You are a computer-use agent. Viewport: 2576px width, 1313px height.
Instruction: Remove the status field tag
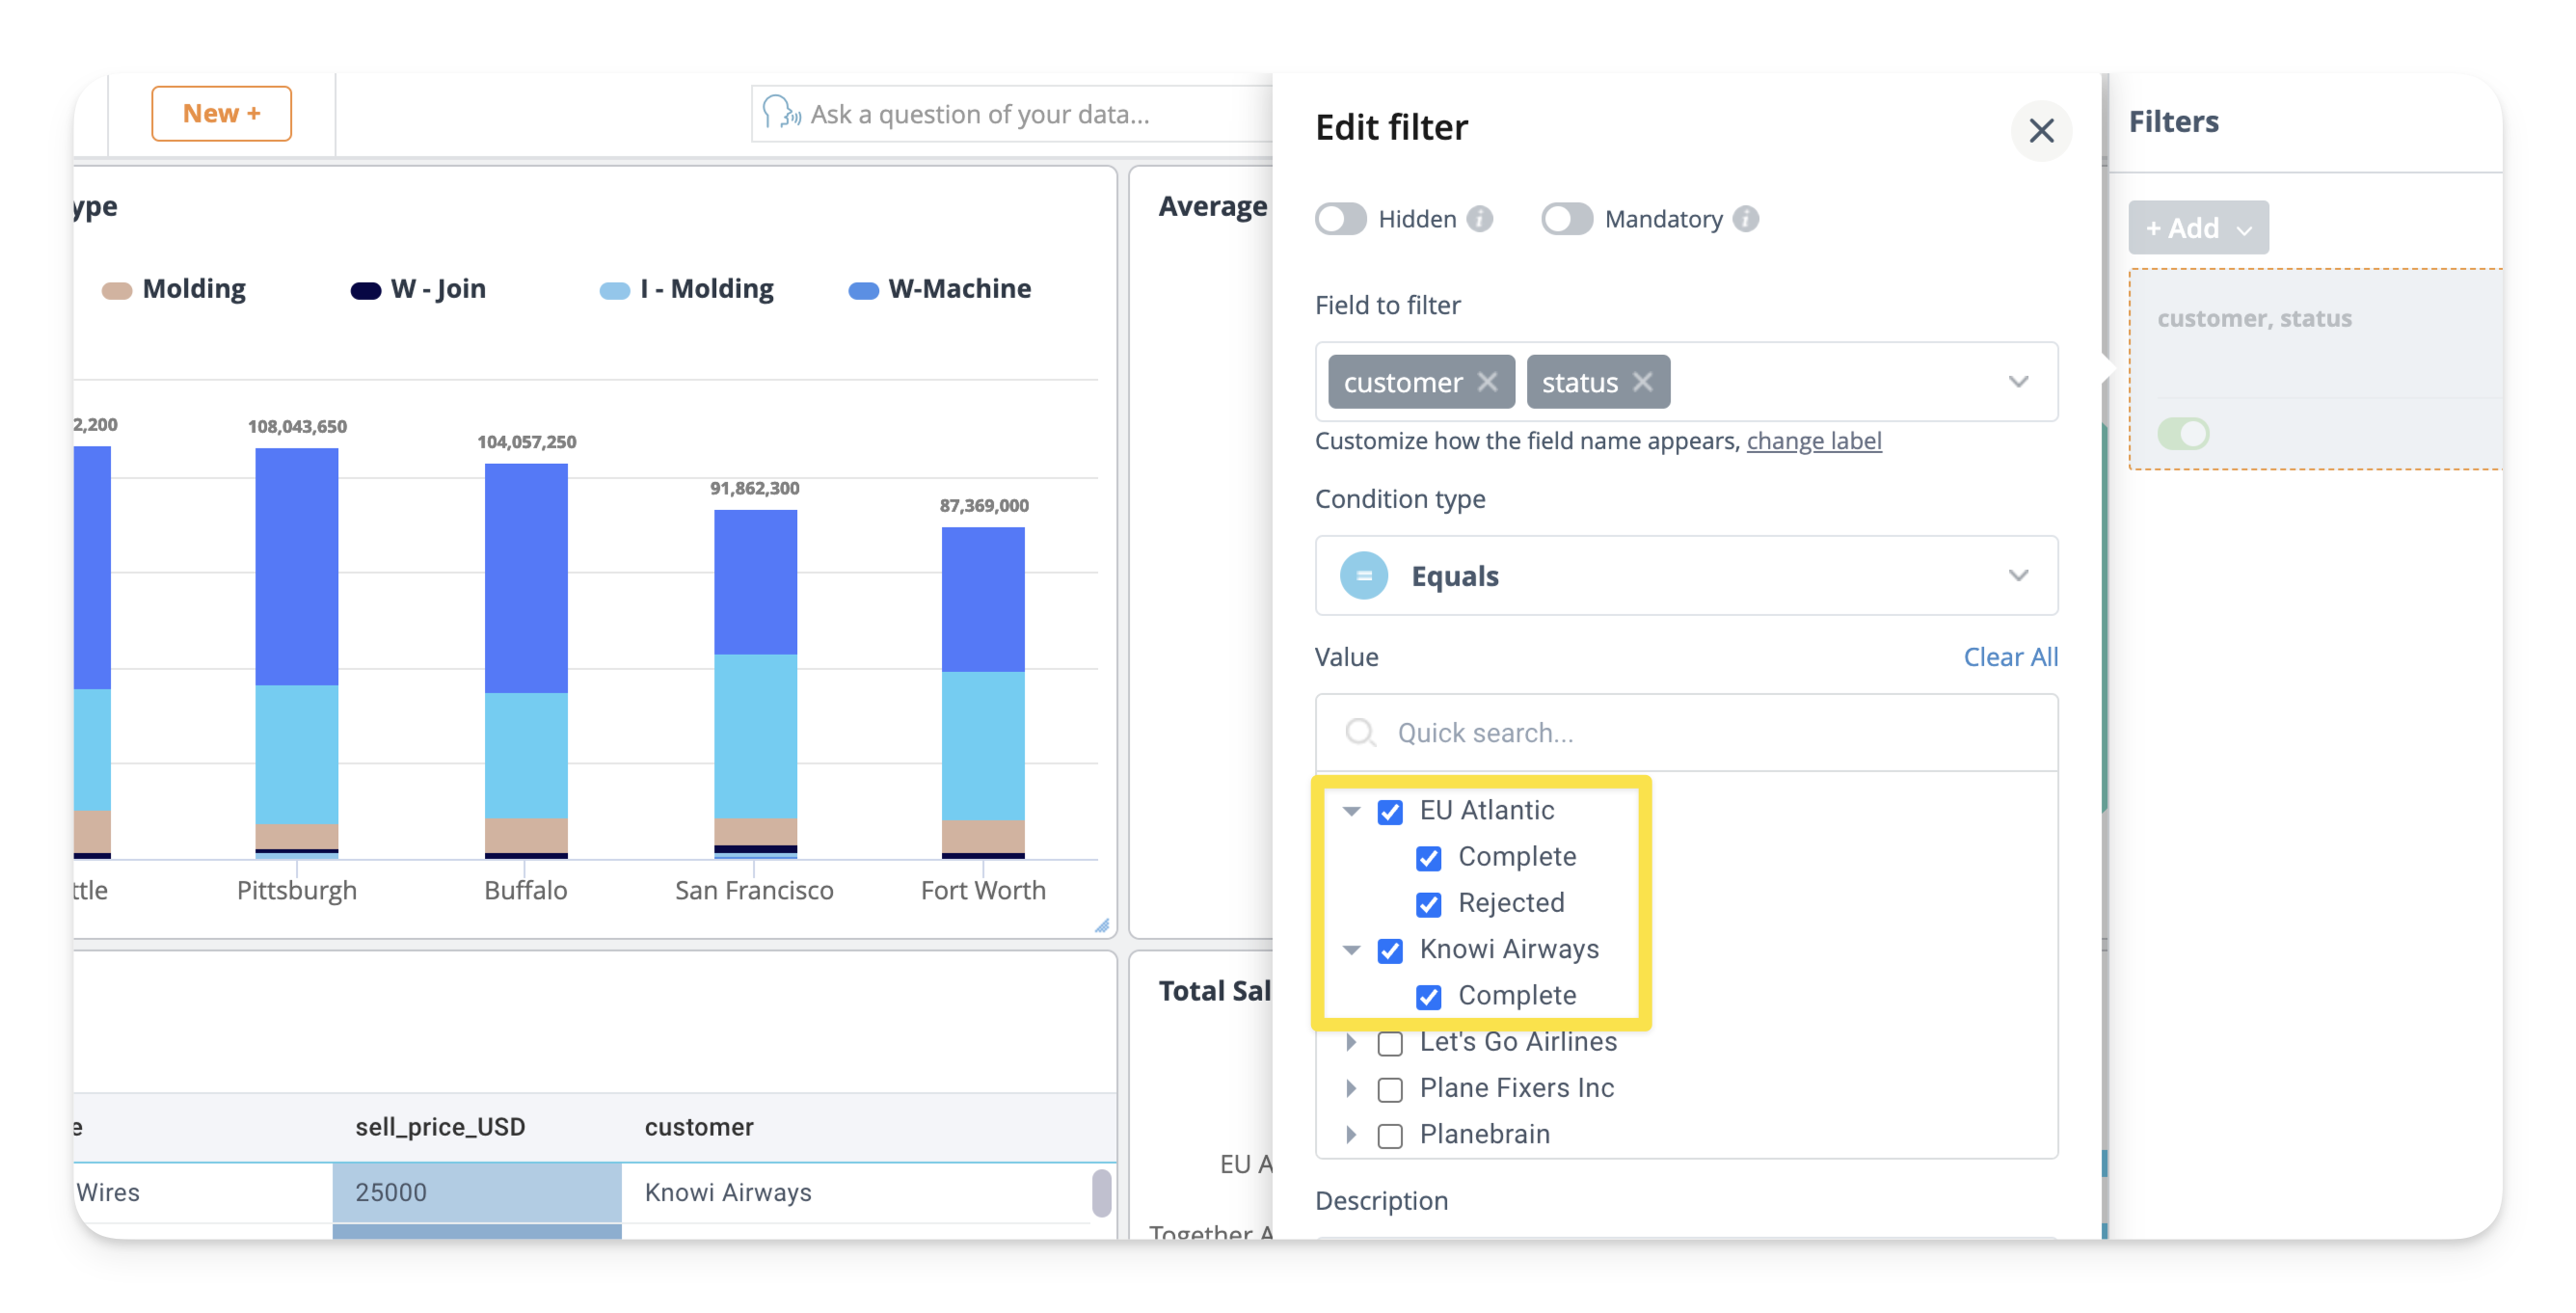(1642, 382)
